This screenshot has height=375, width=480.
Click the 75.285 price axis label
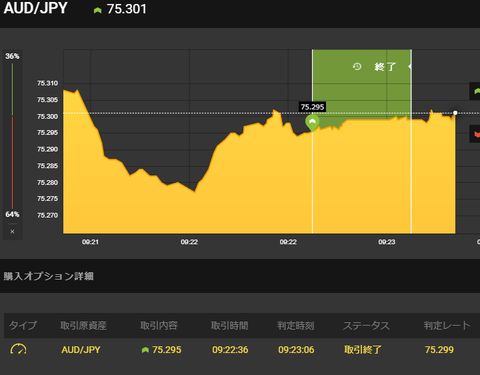[x=47, y=166]
